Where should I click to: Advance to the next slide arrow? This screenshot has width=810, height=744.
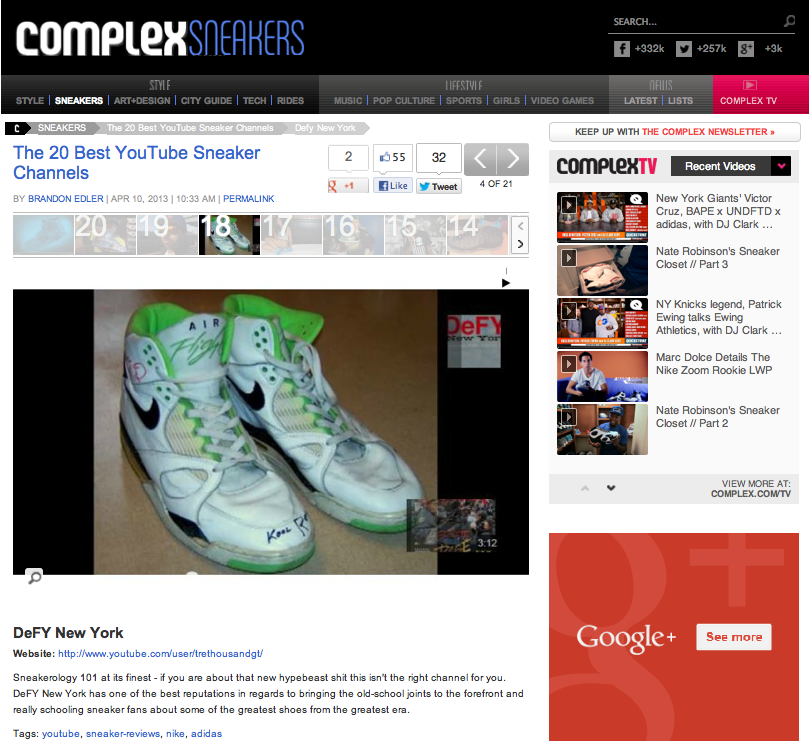512,159
